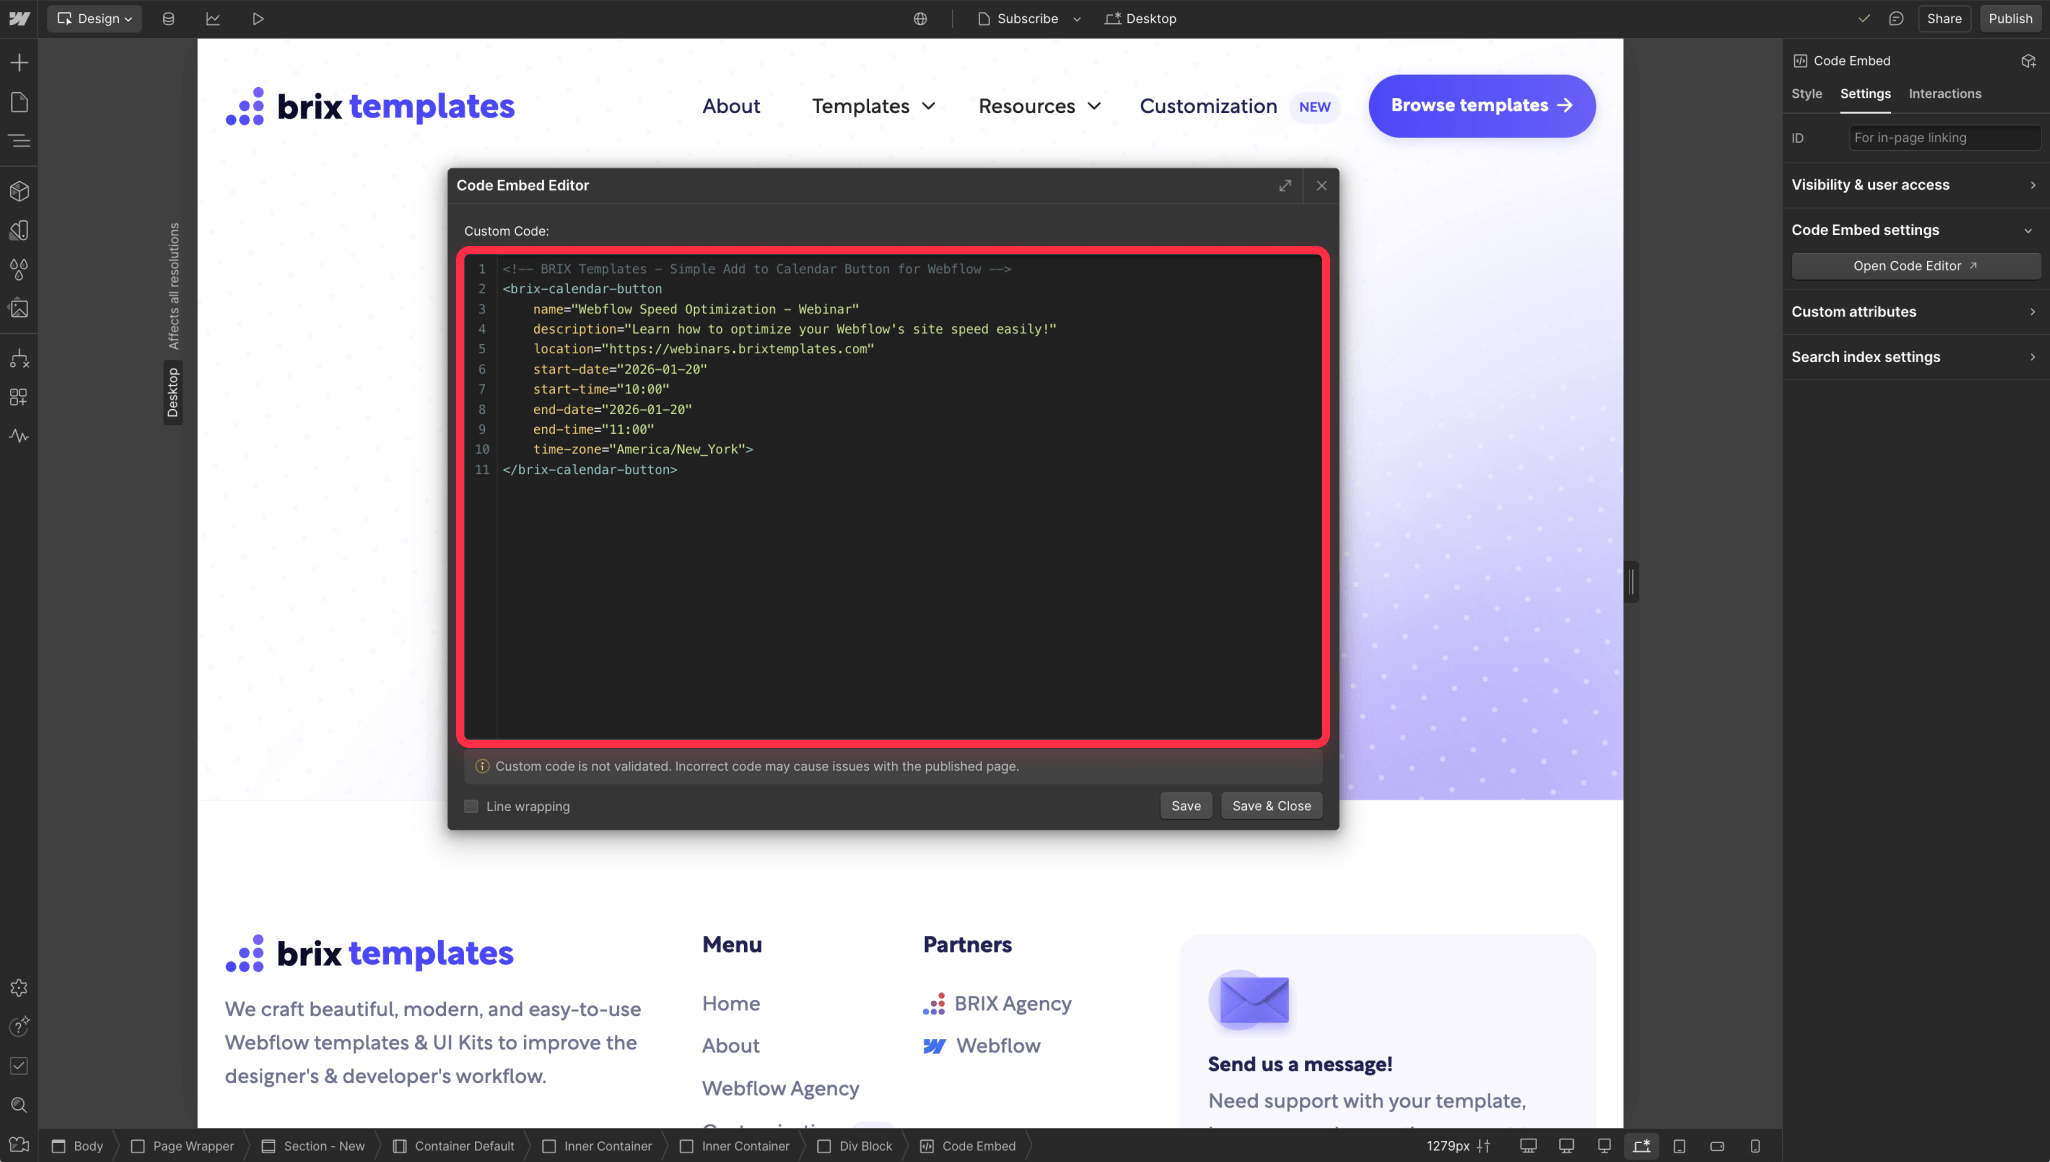Open the Desktop breakpoint selector in top bar
This screenshot has width=2050, height=1162.
tap(1141, 19)
